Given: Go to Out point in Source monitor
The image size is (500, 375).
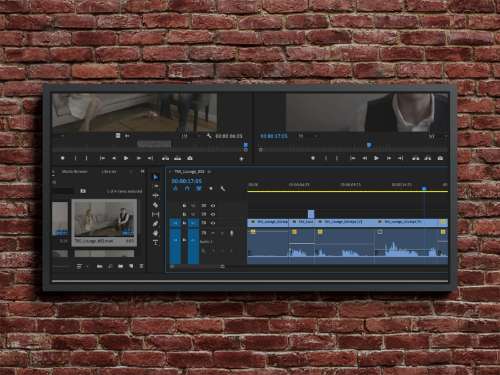Looking at the screenshot, I should pyautogui.click(x=150, y=158).
